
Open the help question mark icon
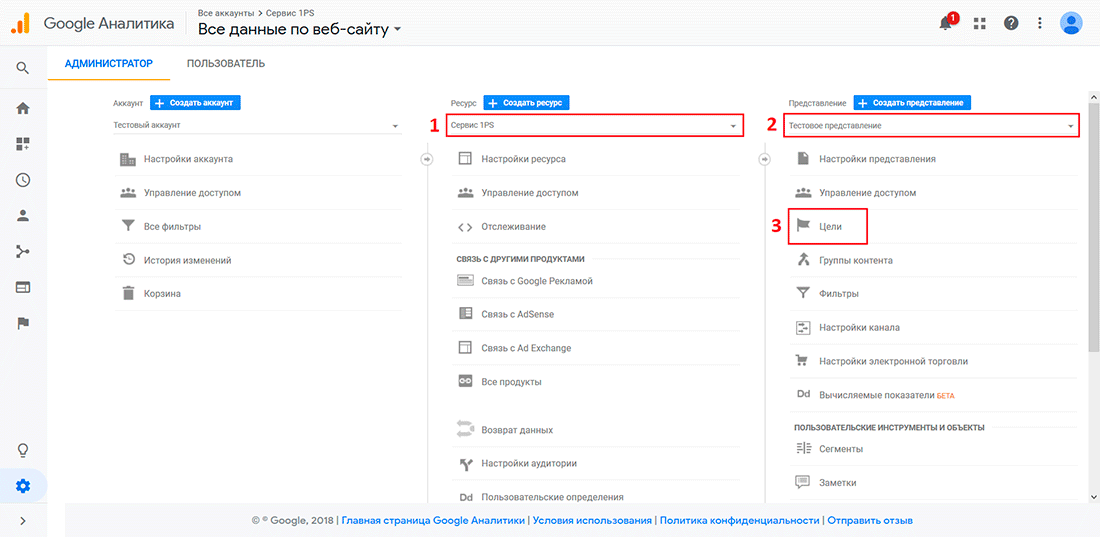pyautogui.click(x=1011, y=23)
